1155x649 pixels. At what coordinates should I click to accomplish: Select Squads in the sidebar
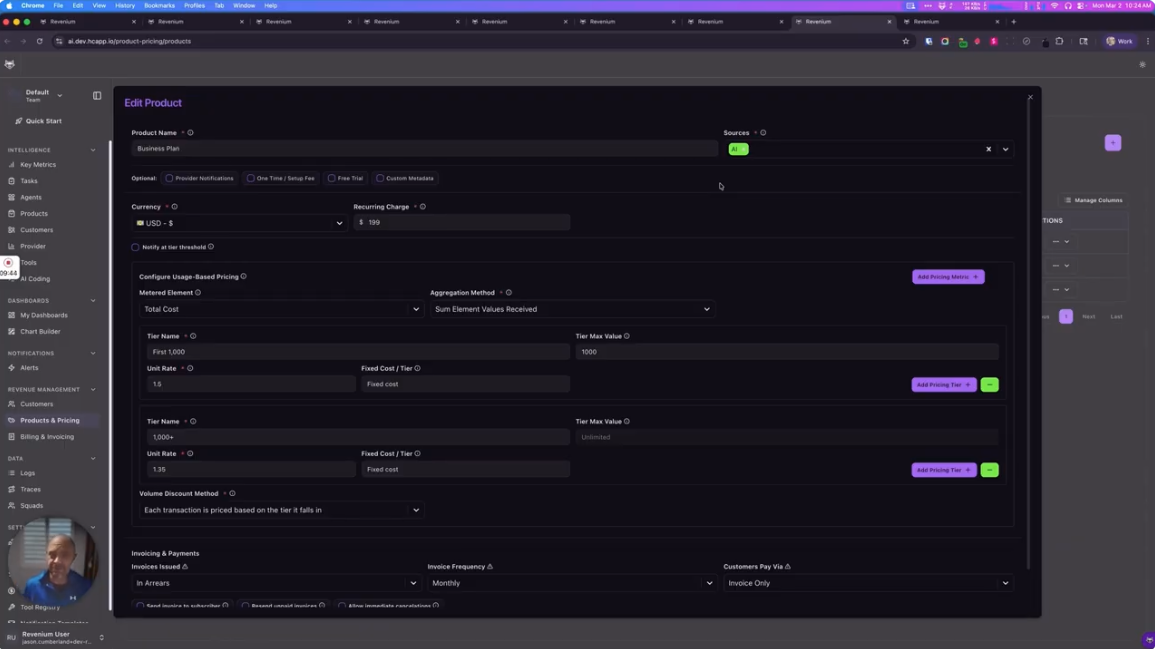click(30, 505)
